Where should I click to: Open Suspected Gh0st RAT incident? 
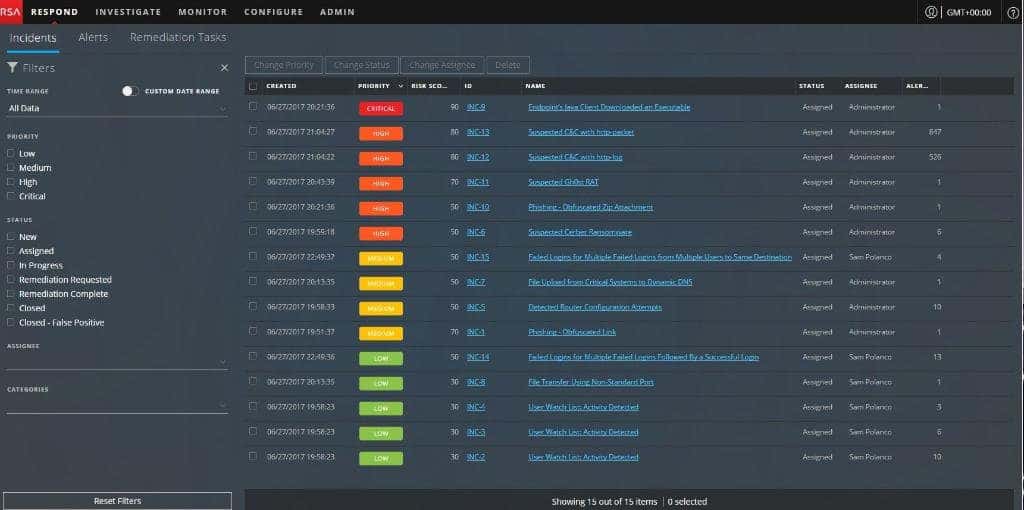point(563,182)
